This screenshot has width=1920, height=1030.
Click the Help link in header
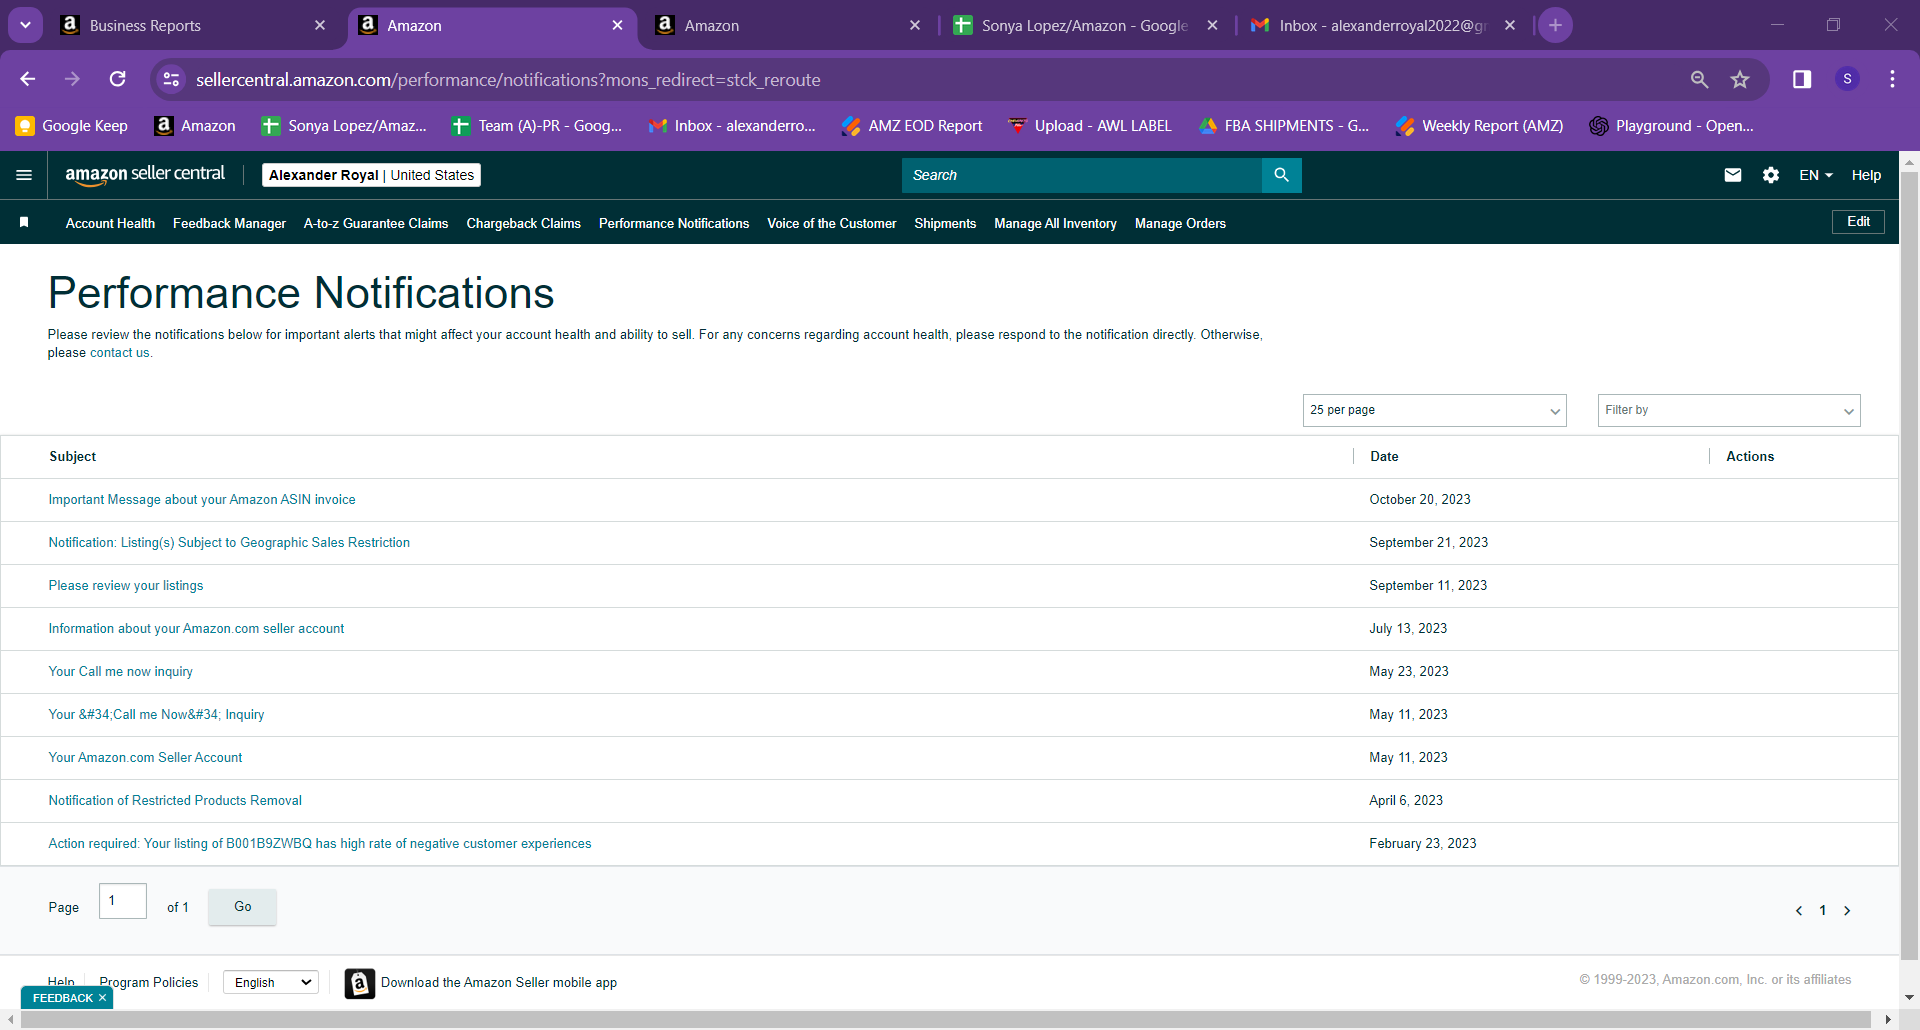[1866, 175]
